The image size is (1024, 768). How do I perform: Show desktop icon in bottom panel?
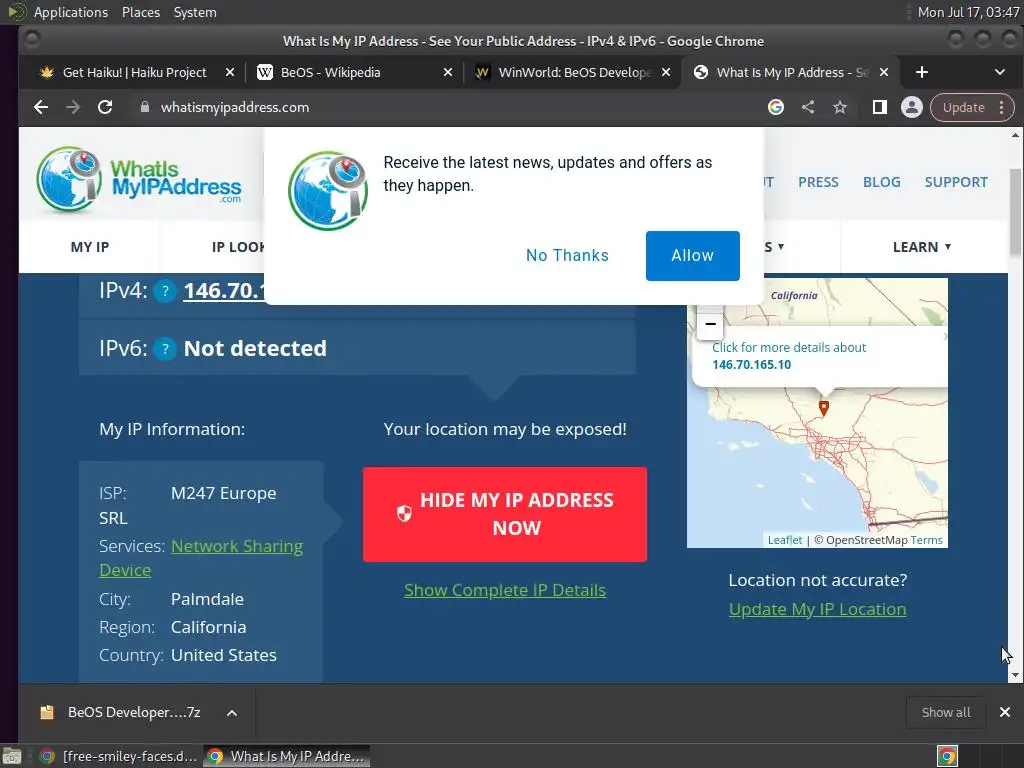11,756
